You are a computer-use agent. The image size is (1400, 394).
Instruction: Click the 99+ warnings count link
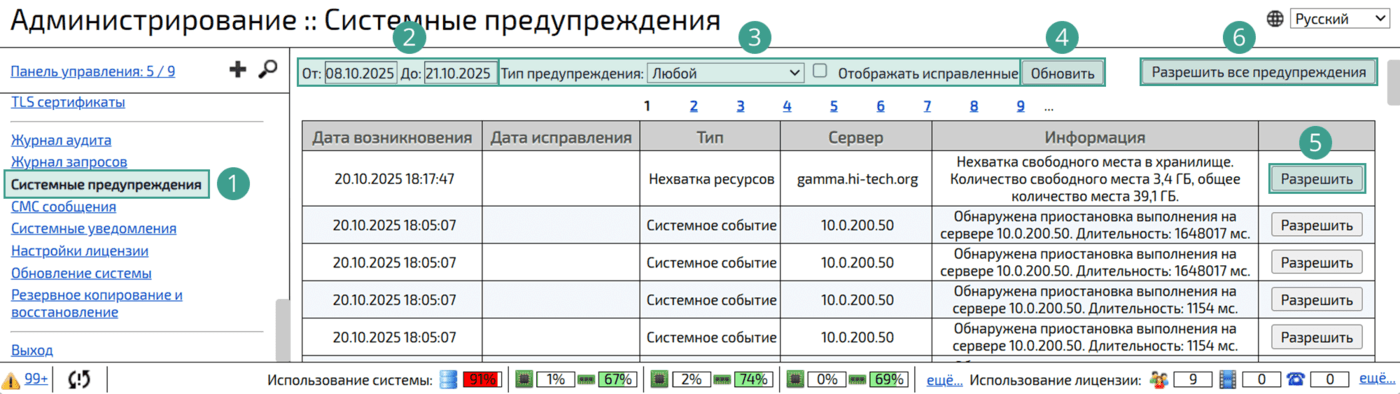36,379
